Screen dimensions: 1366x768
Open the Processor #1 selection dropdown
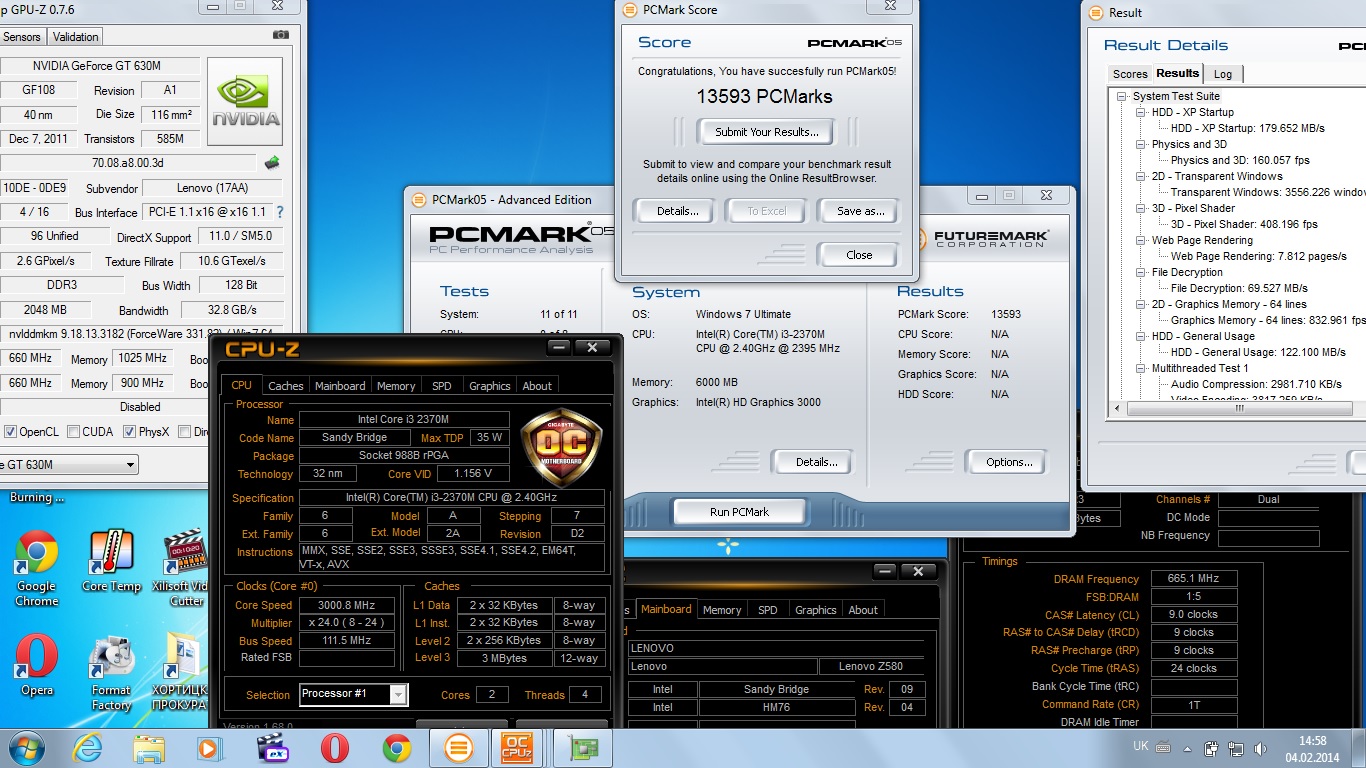coord(398,694)
